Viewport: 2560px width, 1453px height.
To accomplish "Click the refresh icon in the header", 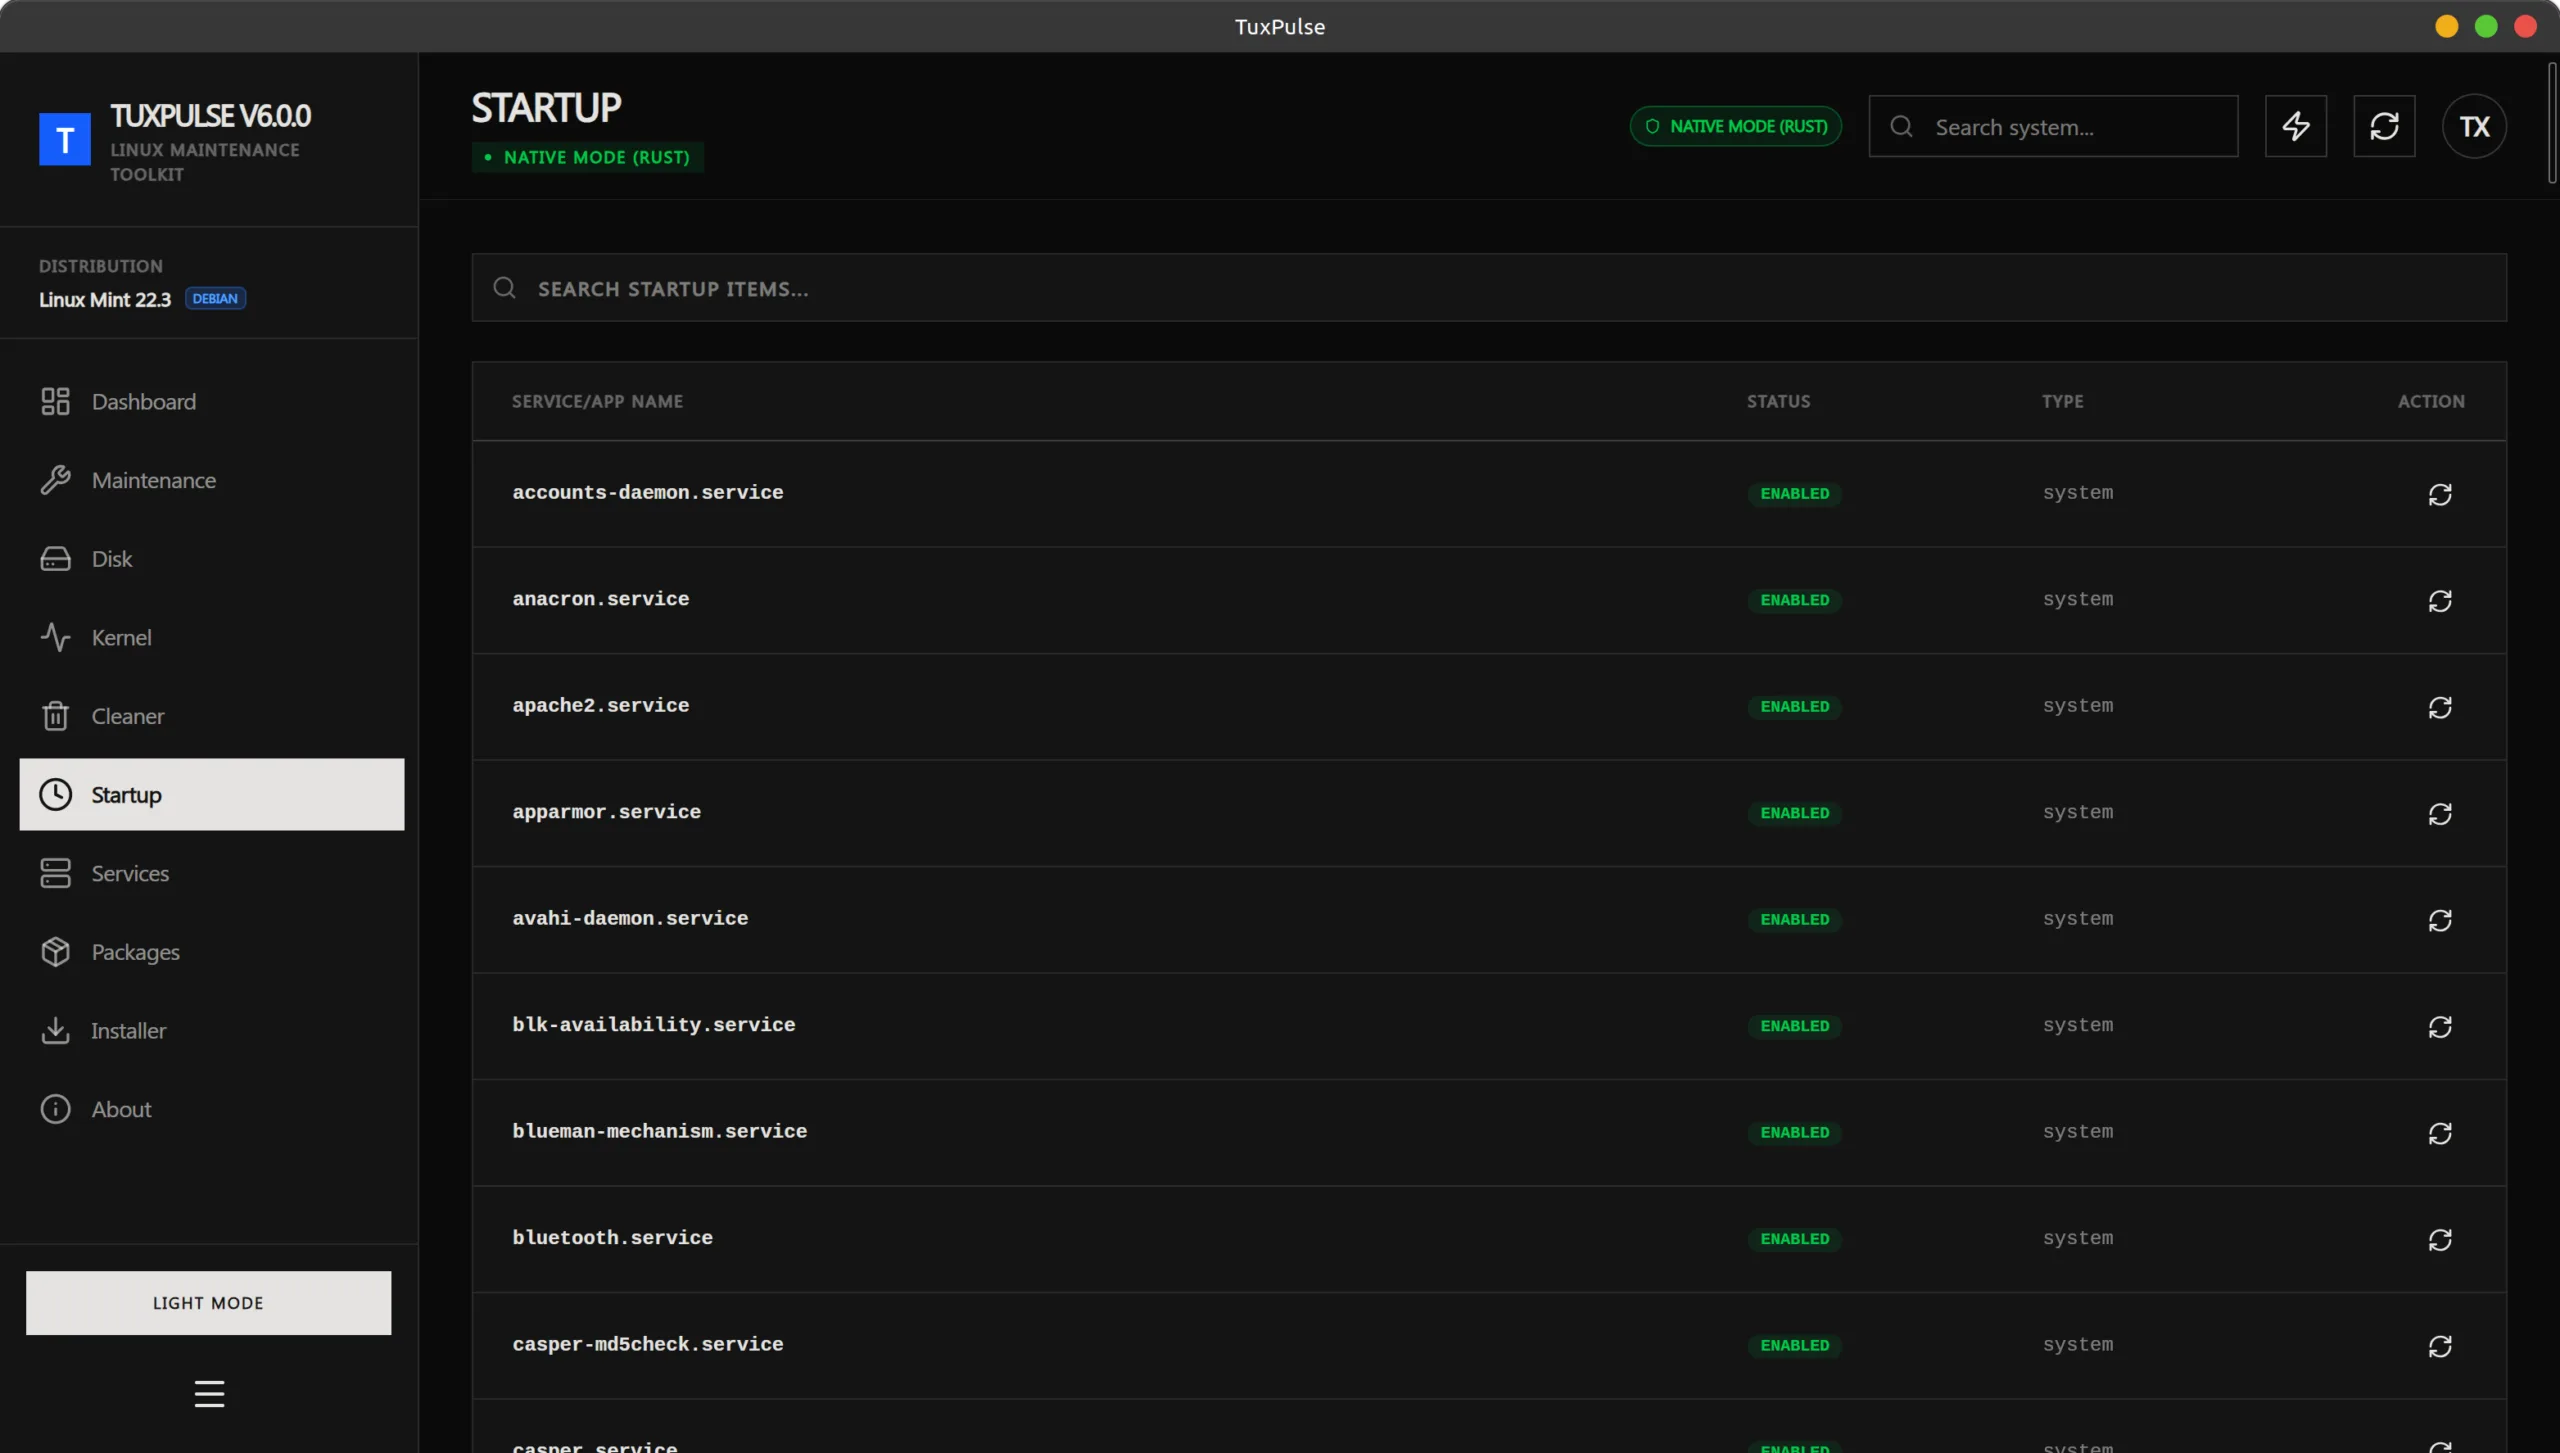I will 2384,126.
